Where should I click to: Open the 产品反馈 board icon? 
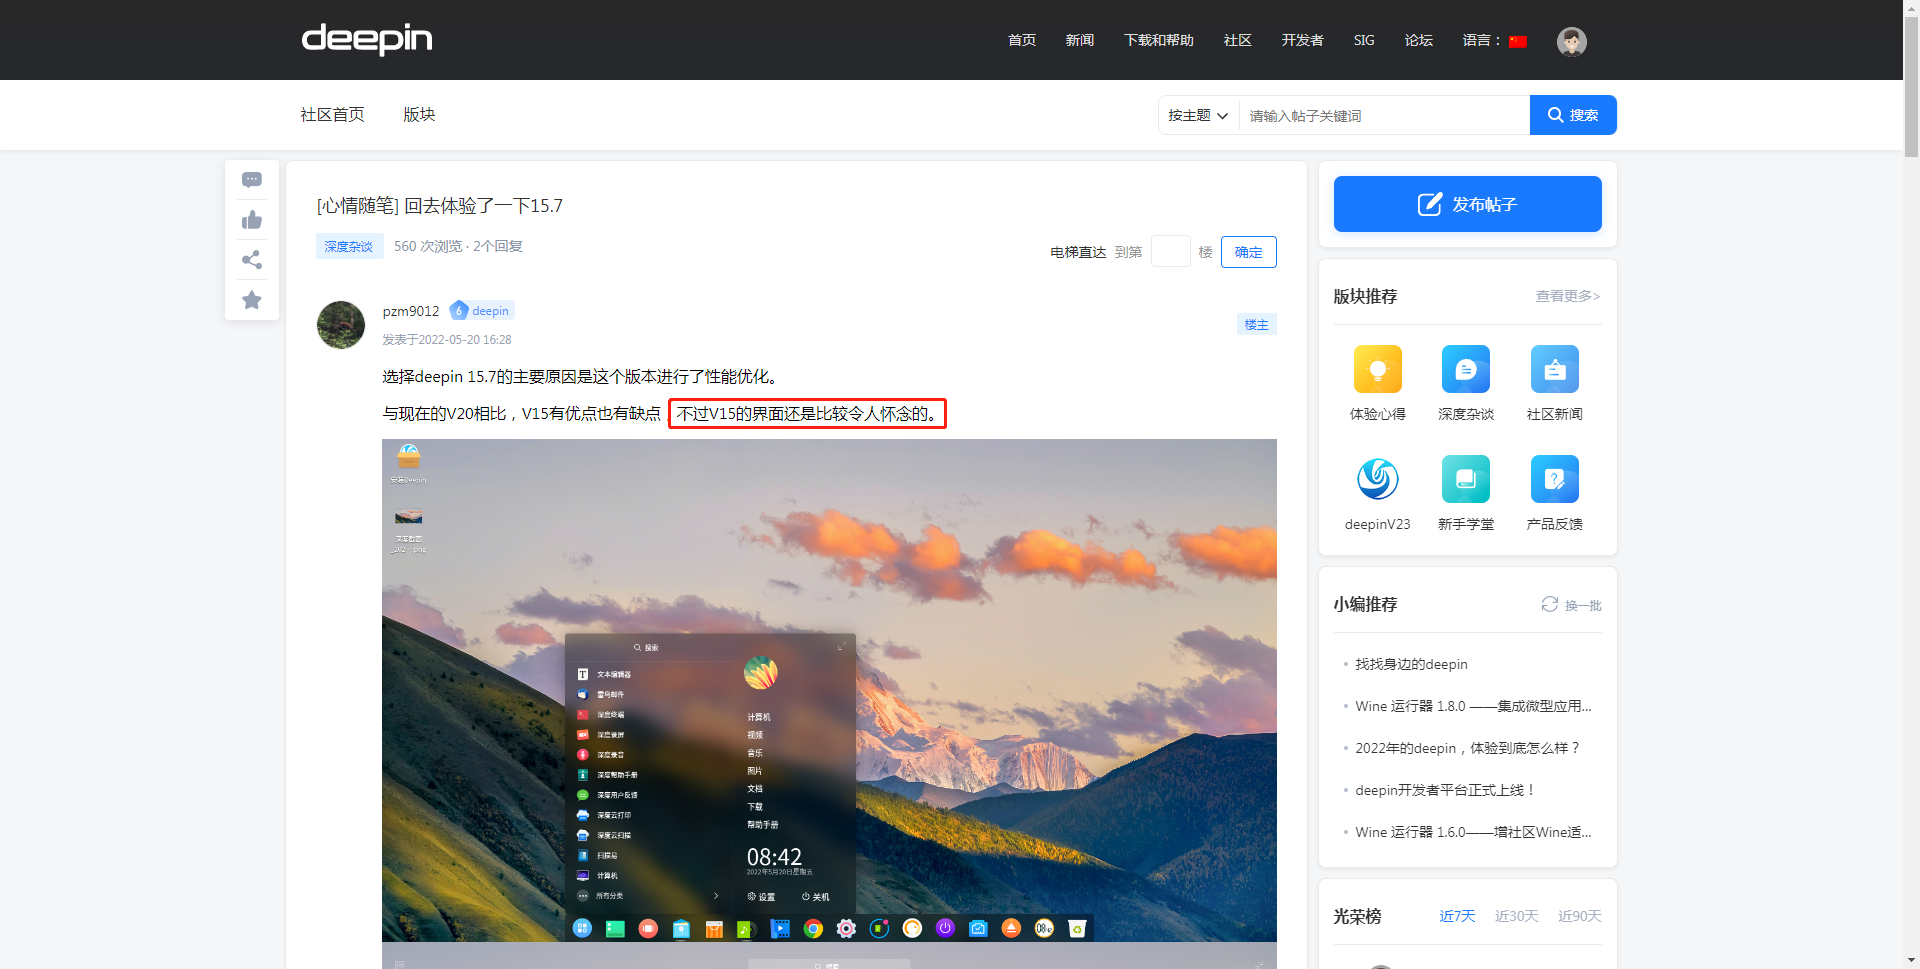point(1555,479)
